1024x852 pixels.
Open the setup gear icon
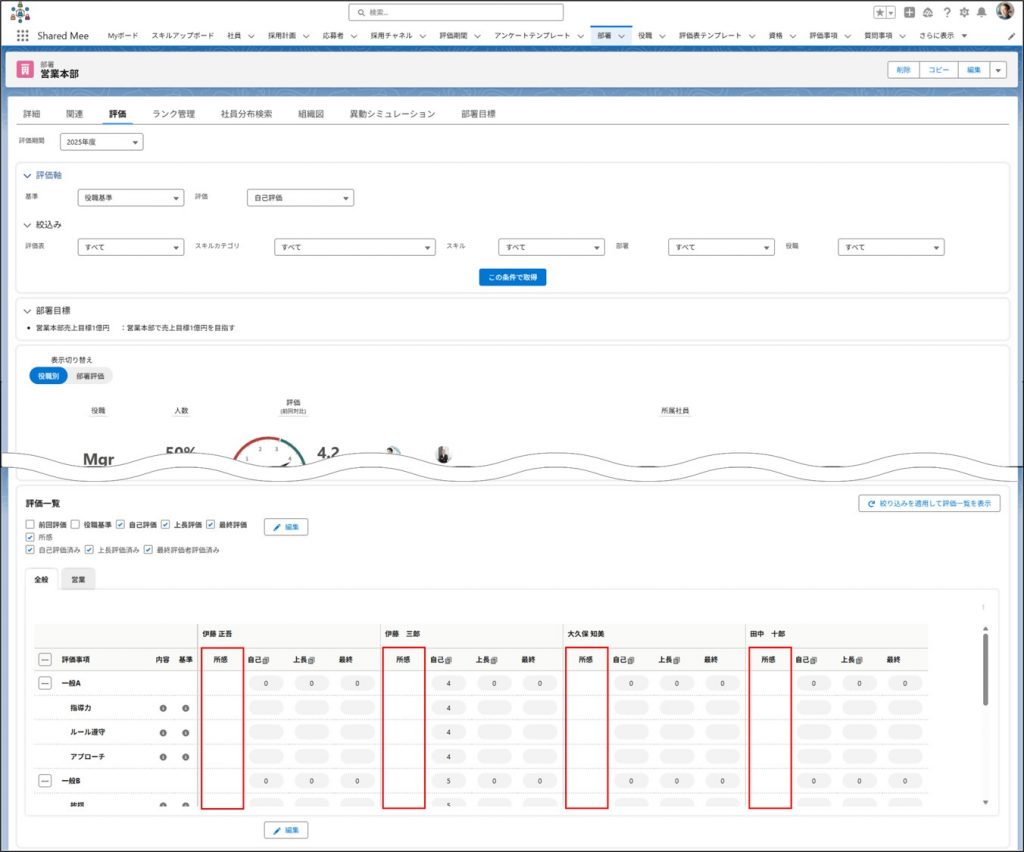[x=964, y=12]
